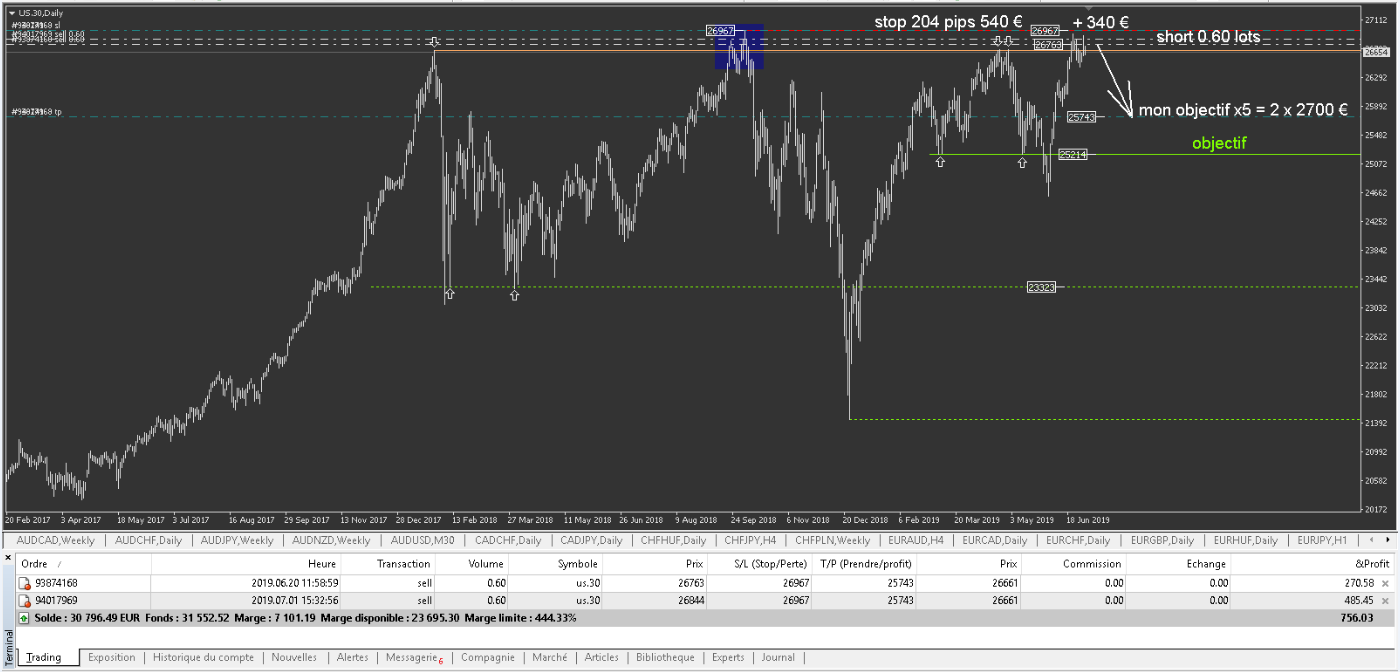Screen dimensions: 1400x672
Task: Select the down arrow above the January 2018 peak
Action: [x=434, y=42]
